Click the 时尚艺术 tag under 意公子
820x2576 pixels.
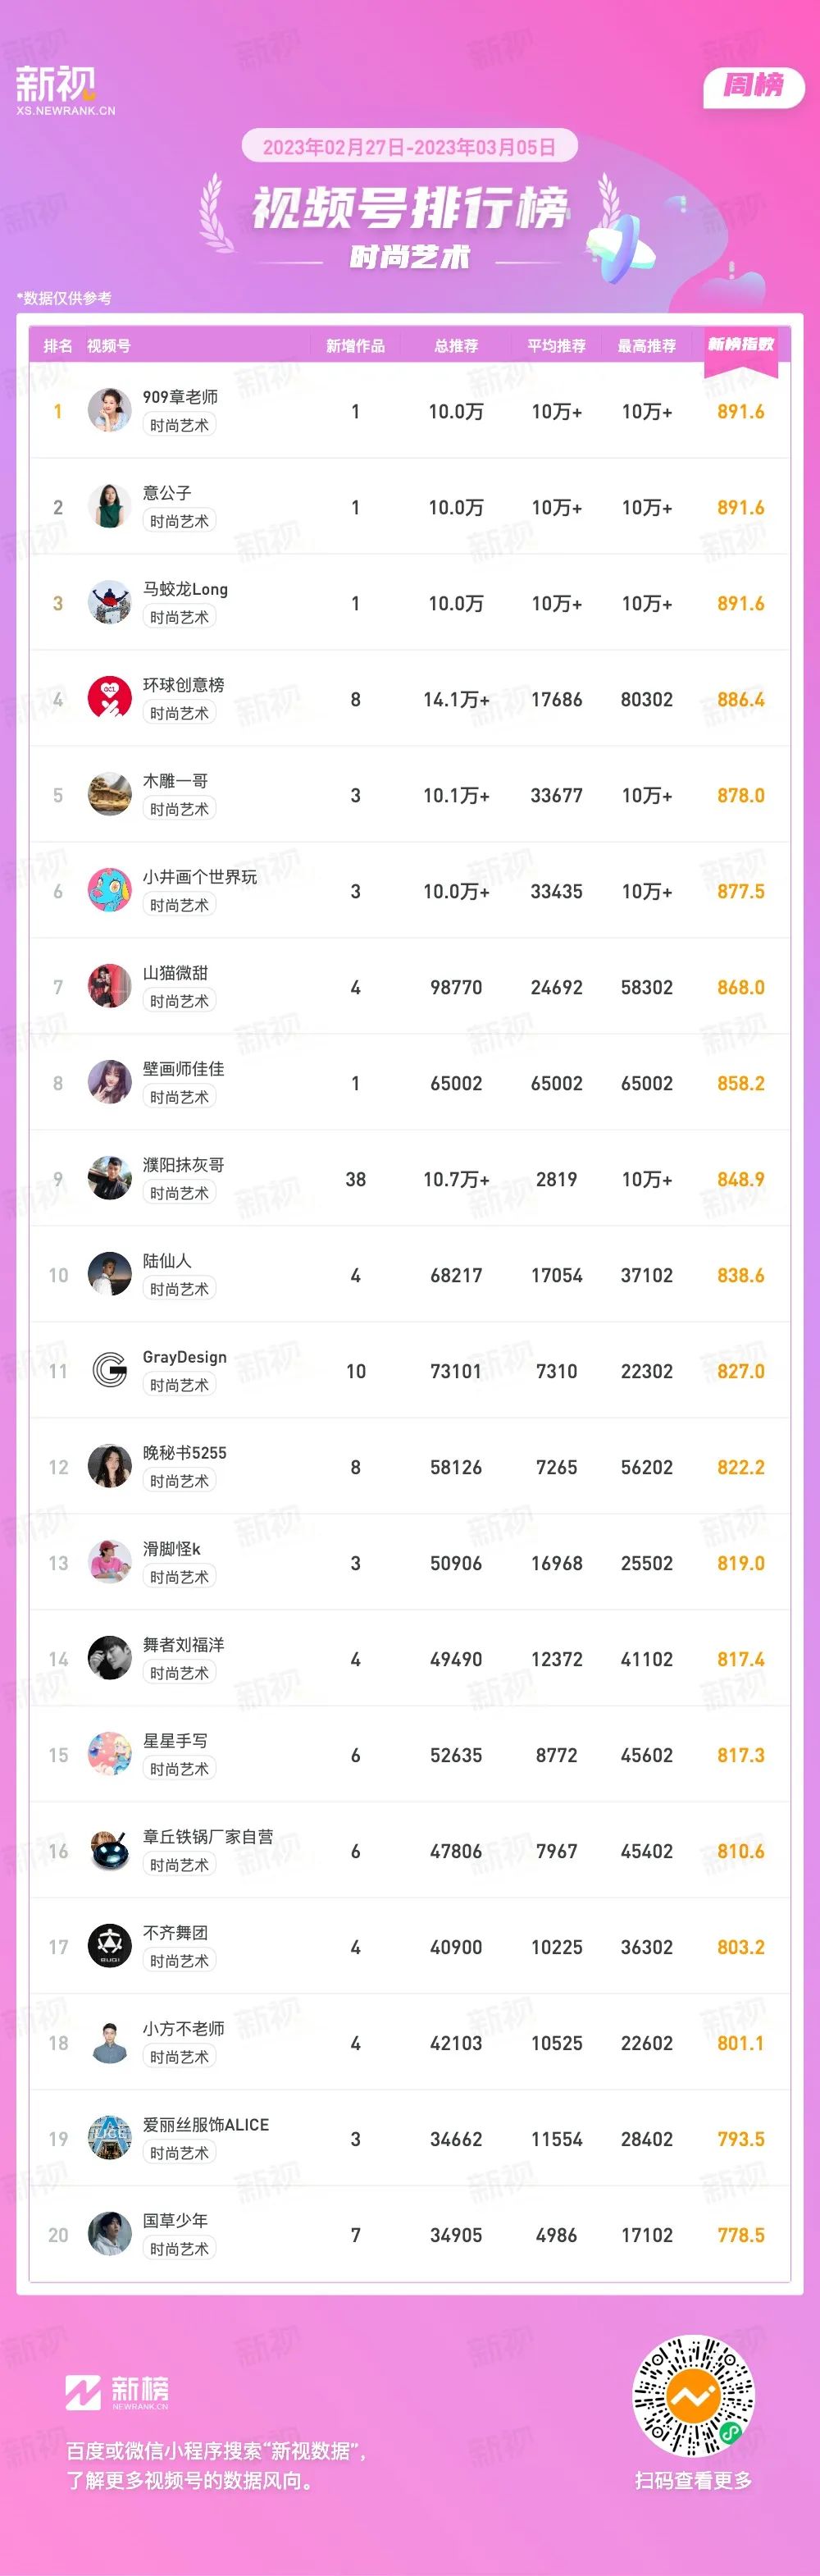point(180,522)
